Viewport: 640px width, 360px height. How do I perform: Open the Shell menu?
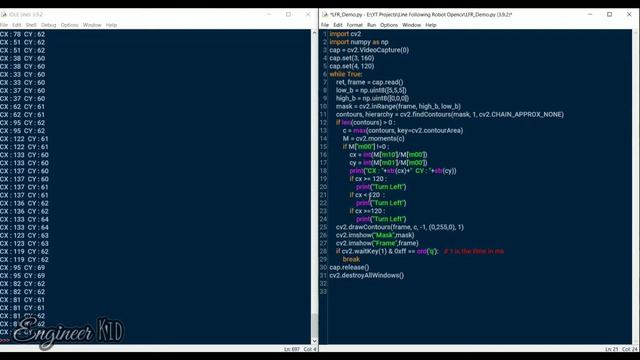click(x=31, y=25)
